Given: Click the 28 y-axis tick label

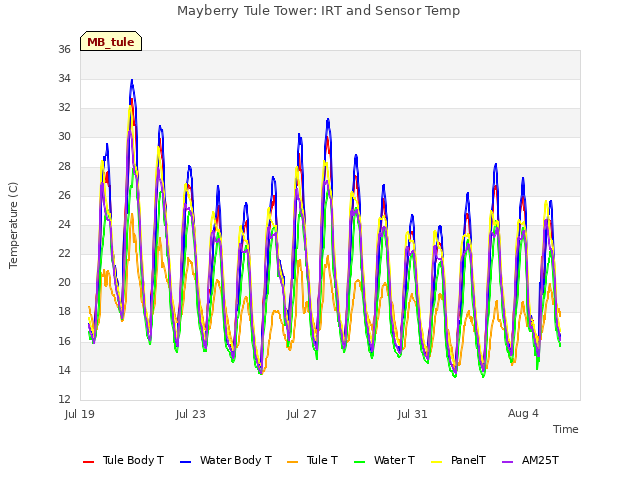Looking at the screenshot, I should pos(64,167).
